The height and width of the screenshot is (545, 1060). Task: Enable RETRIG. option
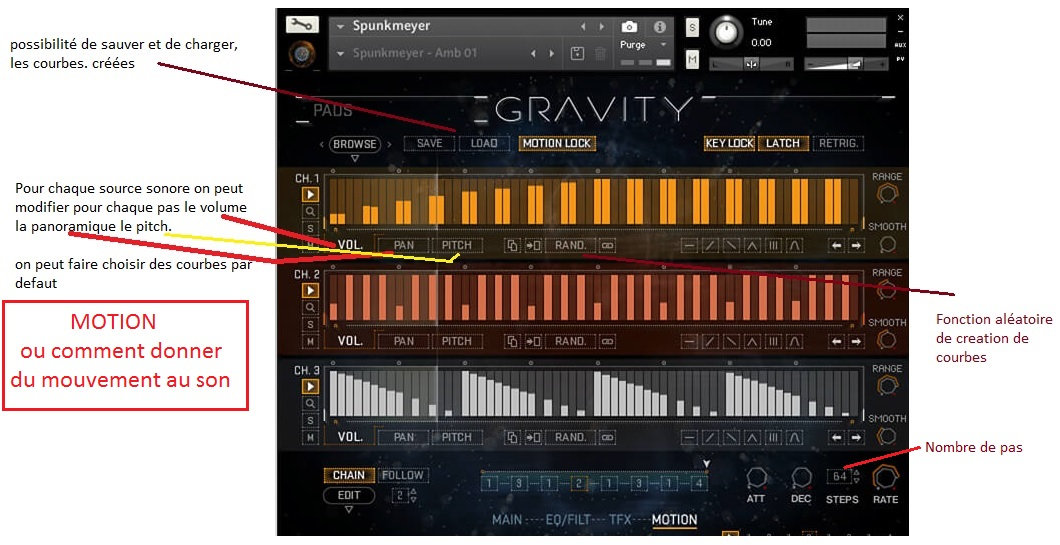(x=838, y=143)
